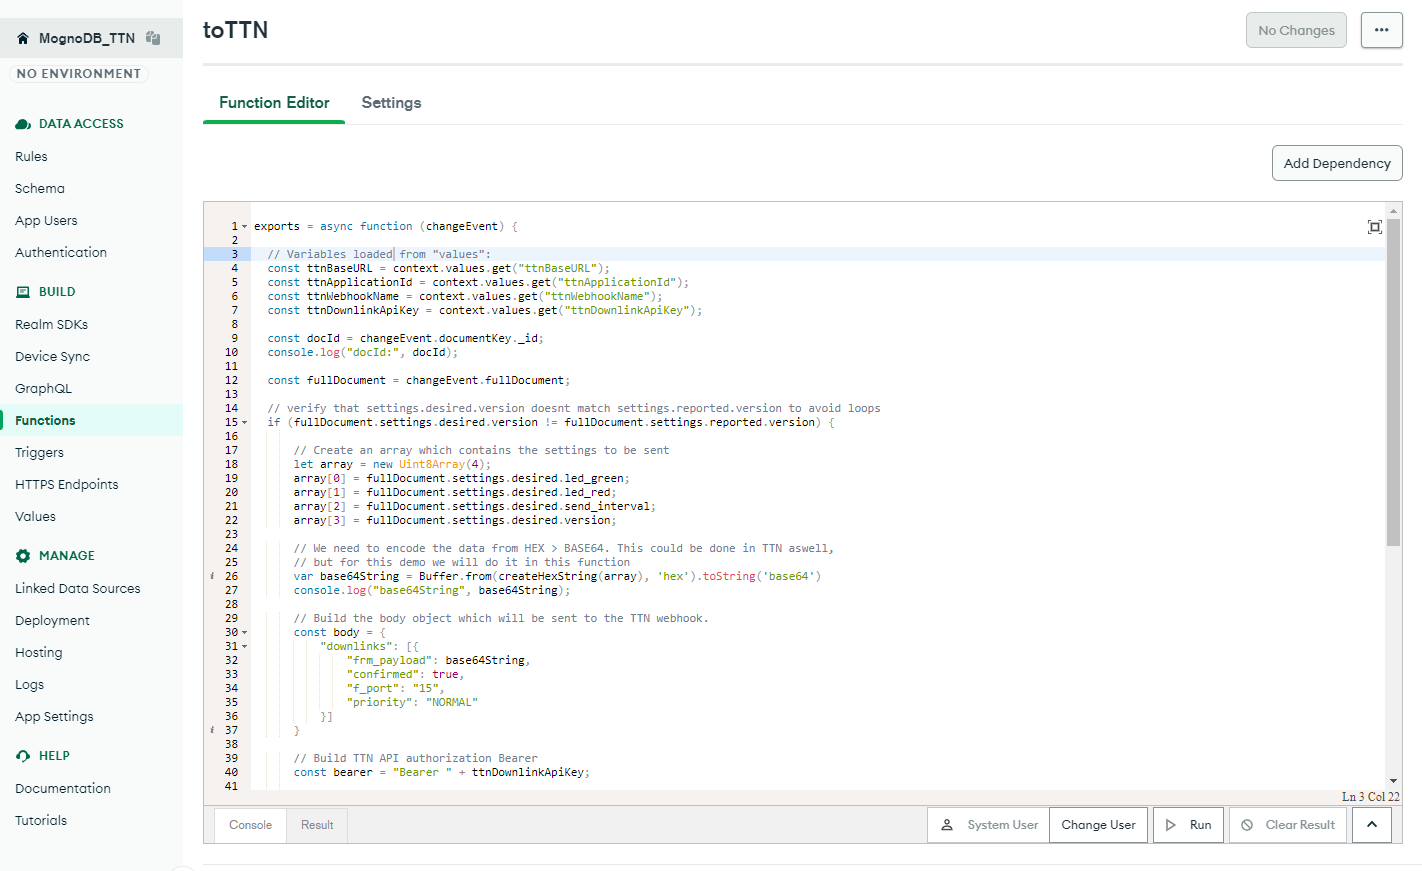Click scrollbar up arrow in editor
Screen dimensions: 1422x871
click(x=1393, y=210)
